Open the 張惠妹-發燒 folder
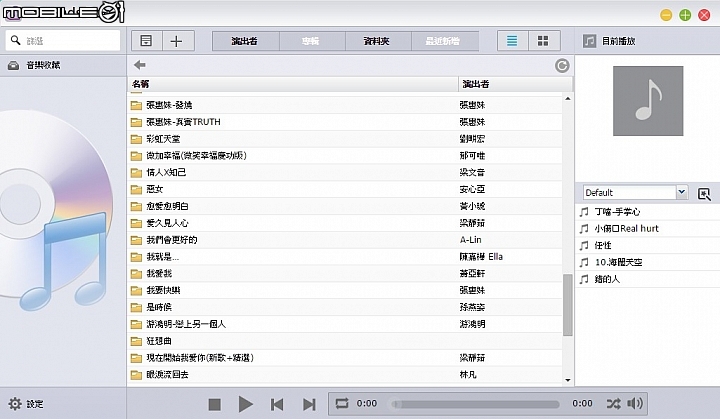The width and height of the screenshot is (720, 419). point(345,105)
